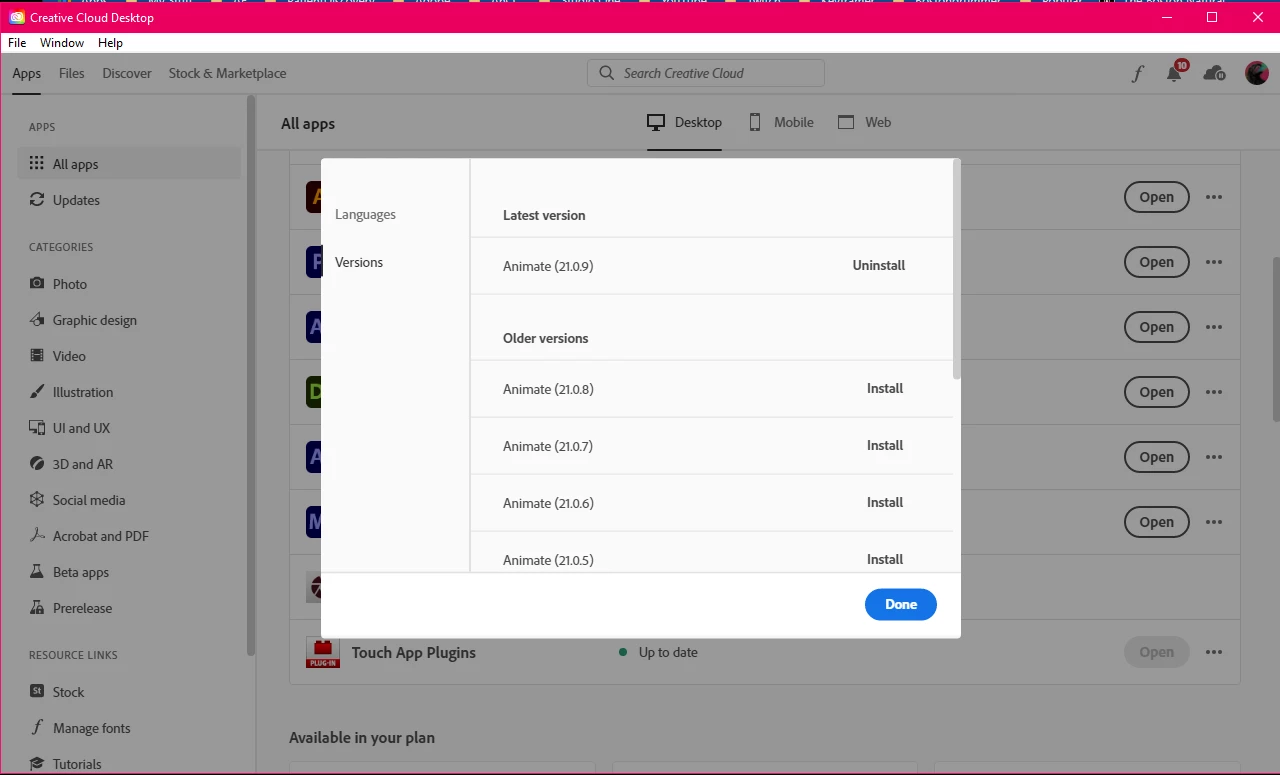Open the user profile avatar
The image size is (1280, 775).
(1257, 73)
